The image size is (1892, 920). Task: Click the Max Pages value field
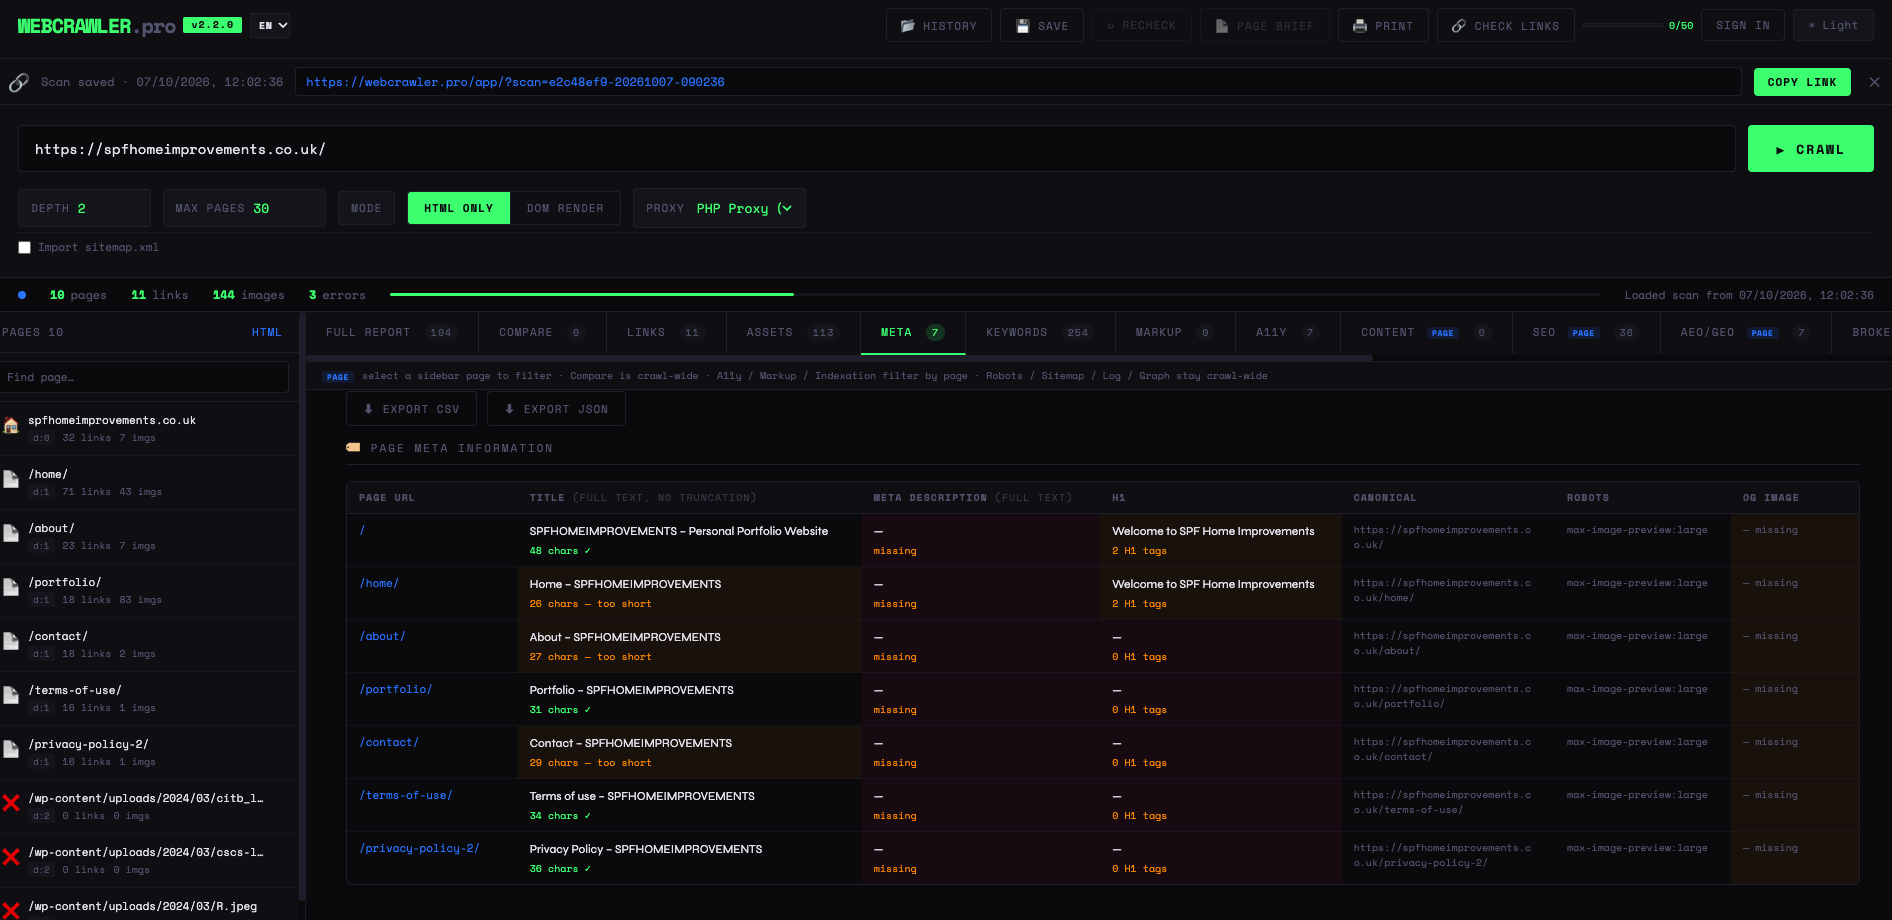pyautogui.click(x=244, y=208)
